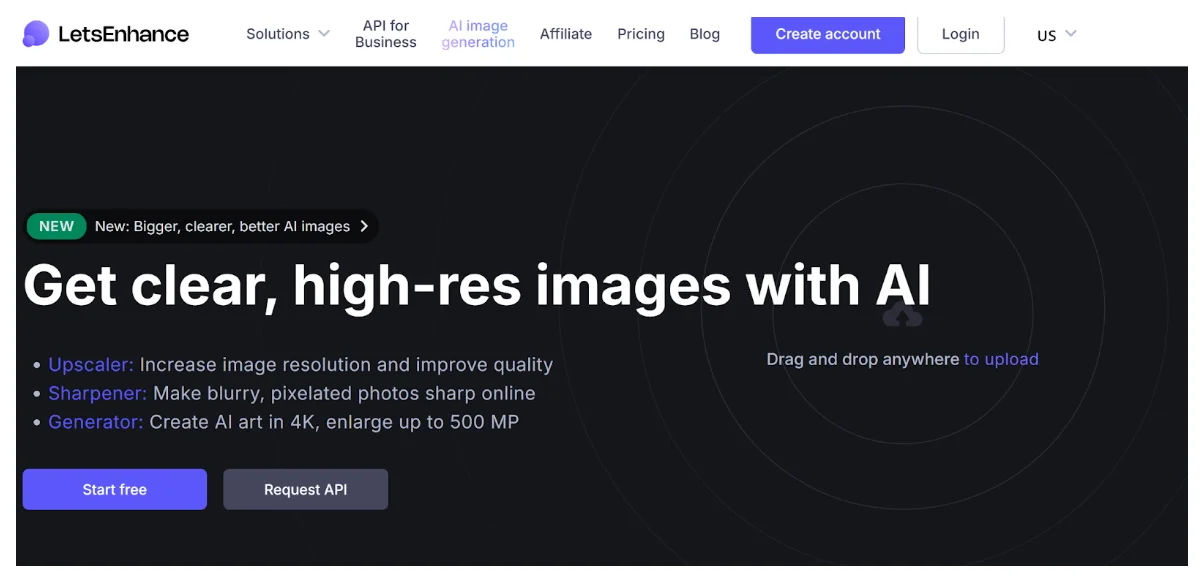This screenshot has height=576, width=1202.
Task: Click the LetsEnhance logo icon
Action: [34, 33]
